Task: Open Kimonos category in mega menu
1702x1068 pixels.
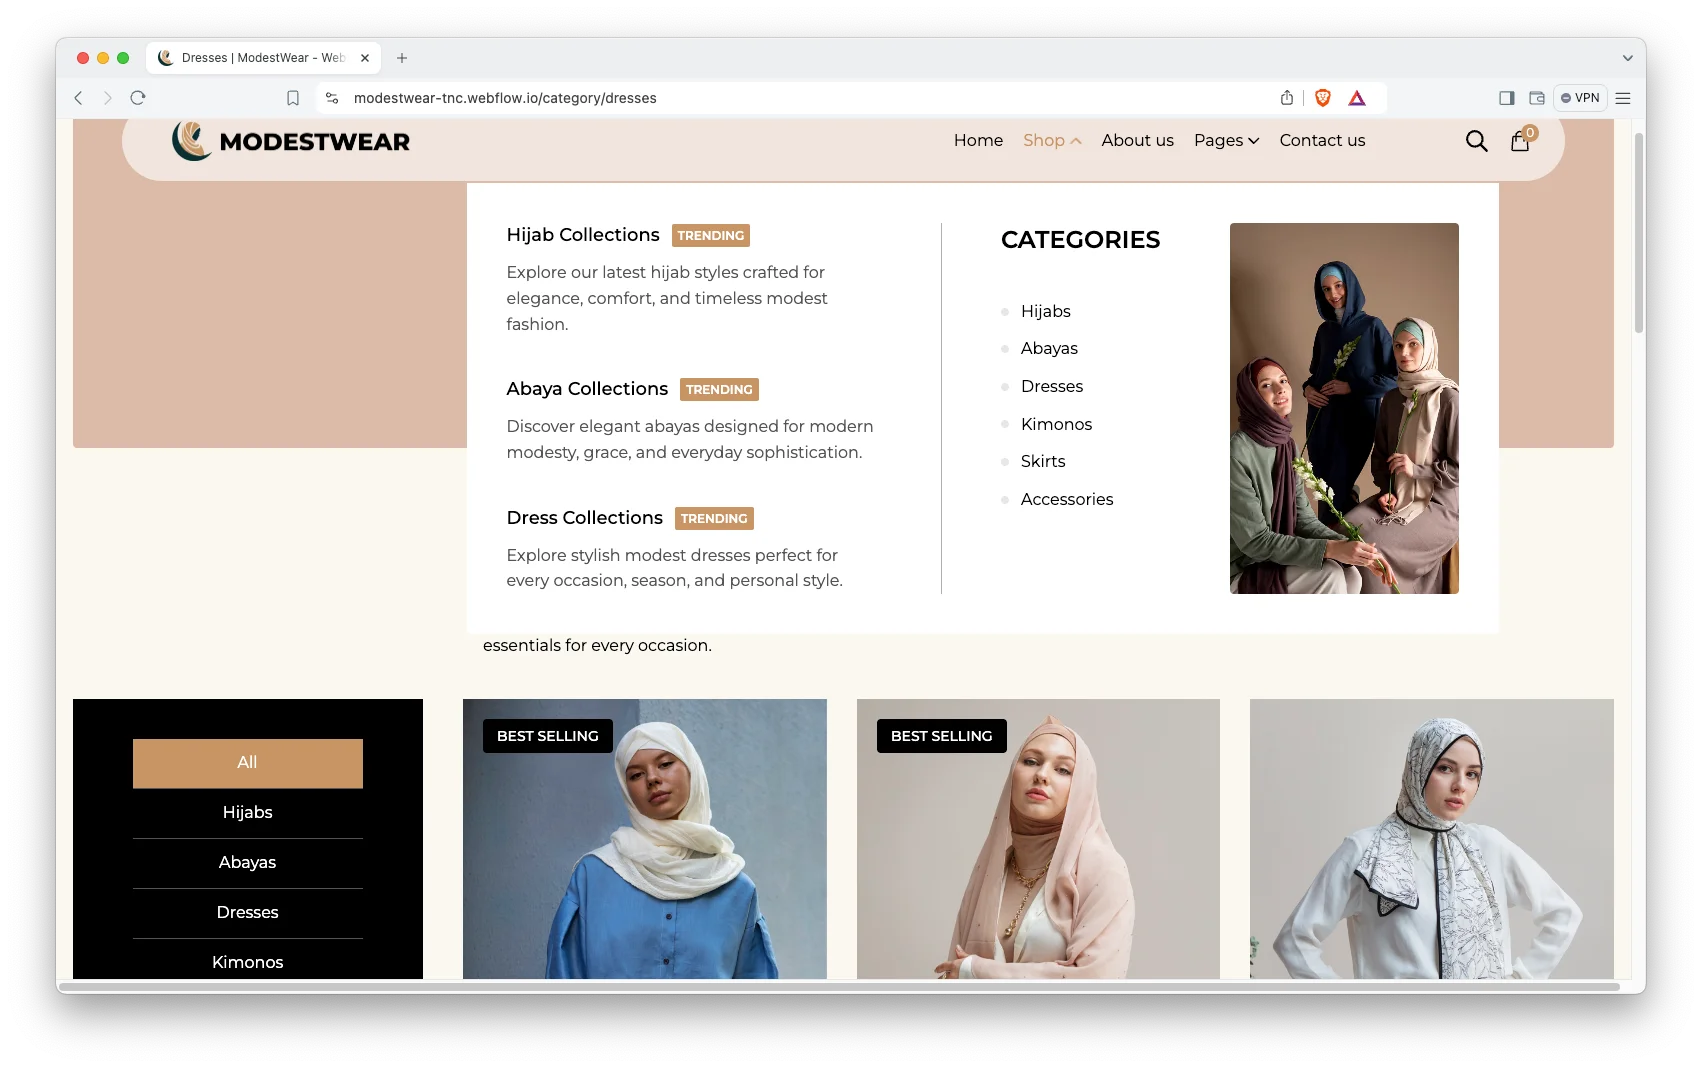Action: click(x=1056, y=424)
